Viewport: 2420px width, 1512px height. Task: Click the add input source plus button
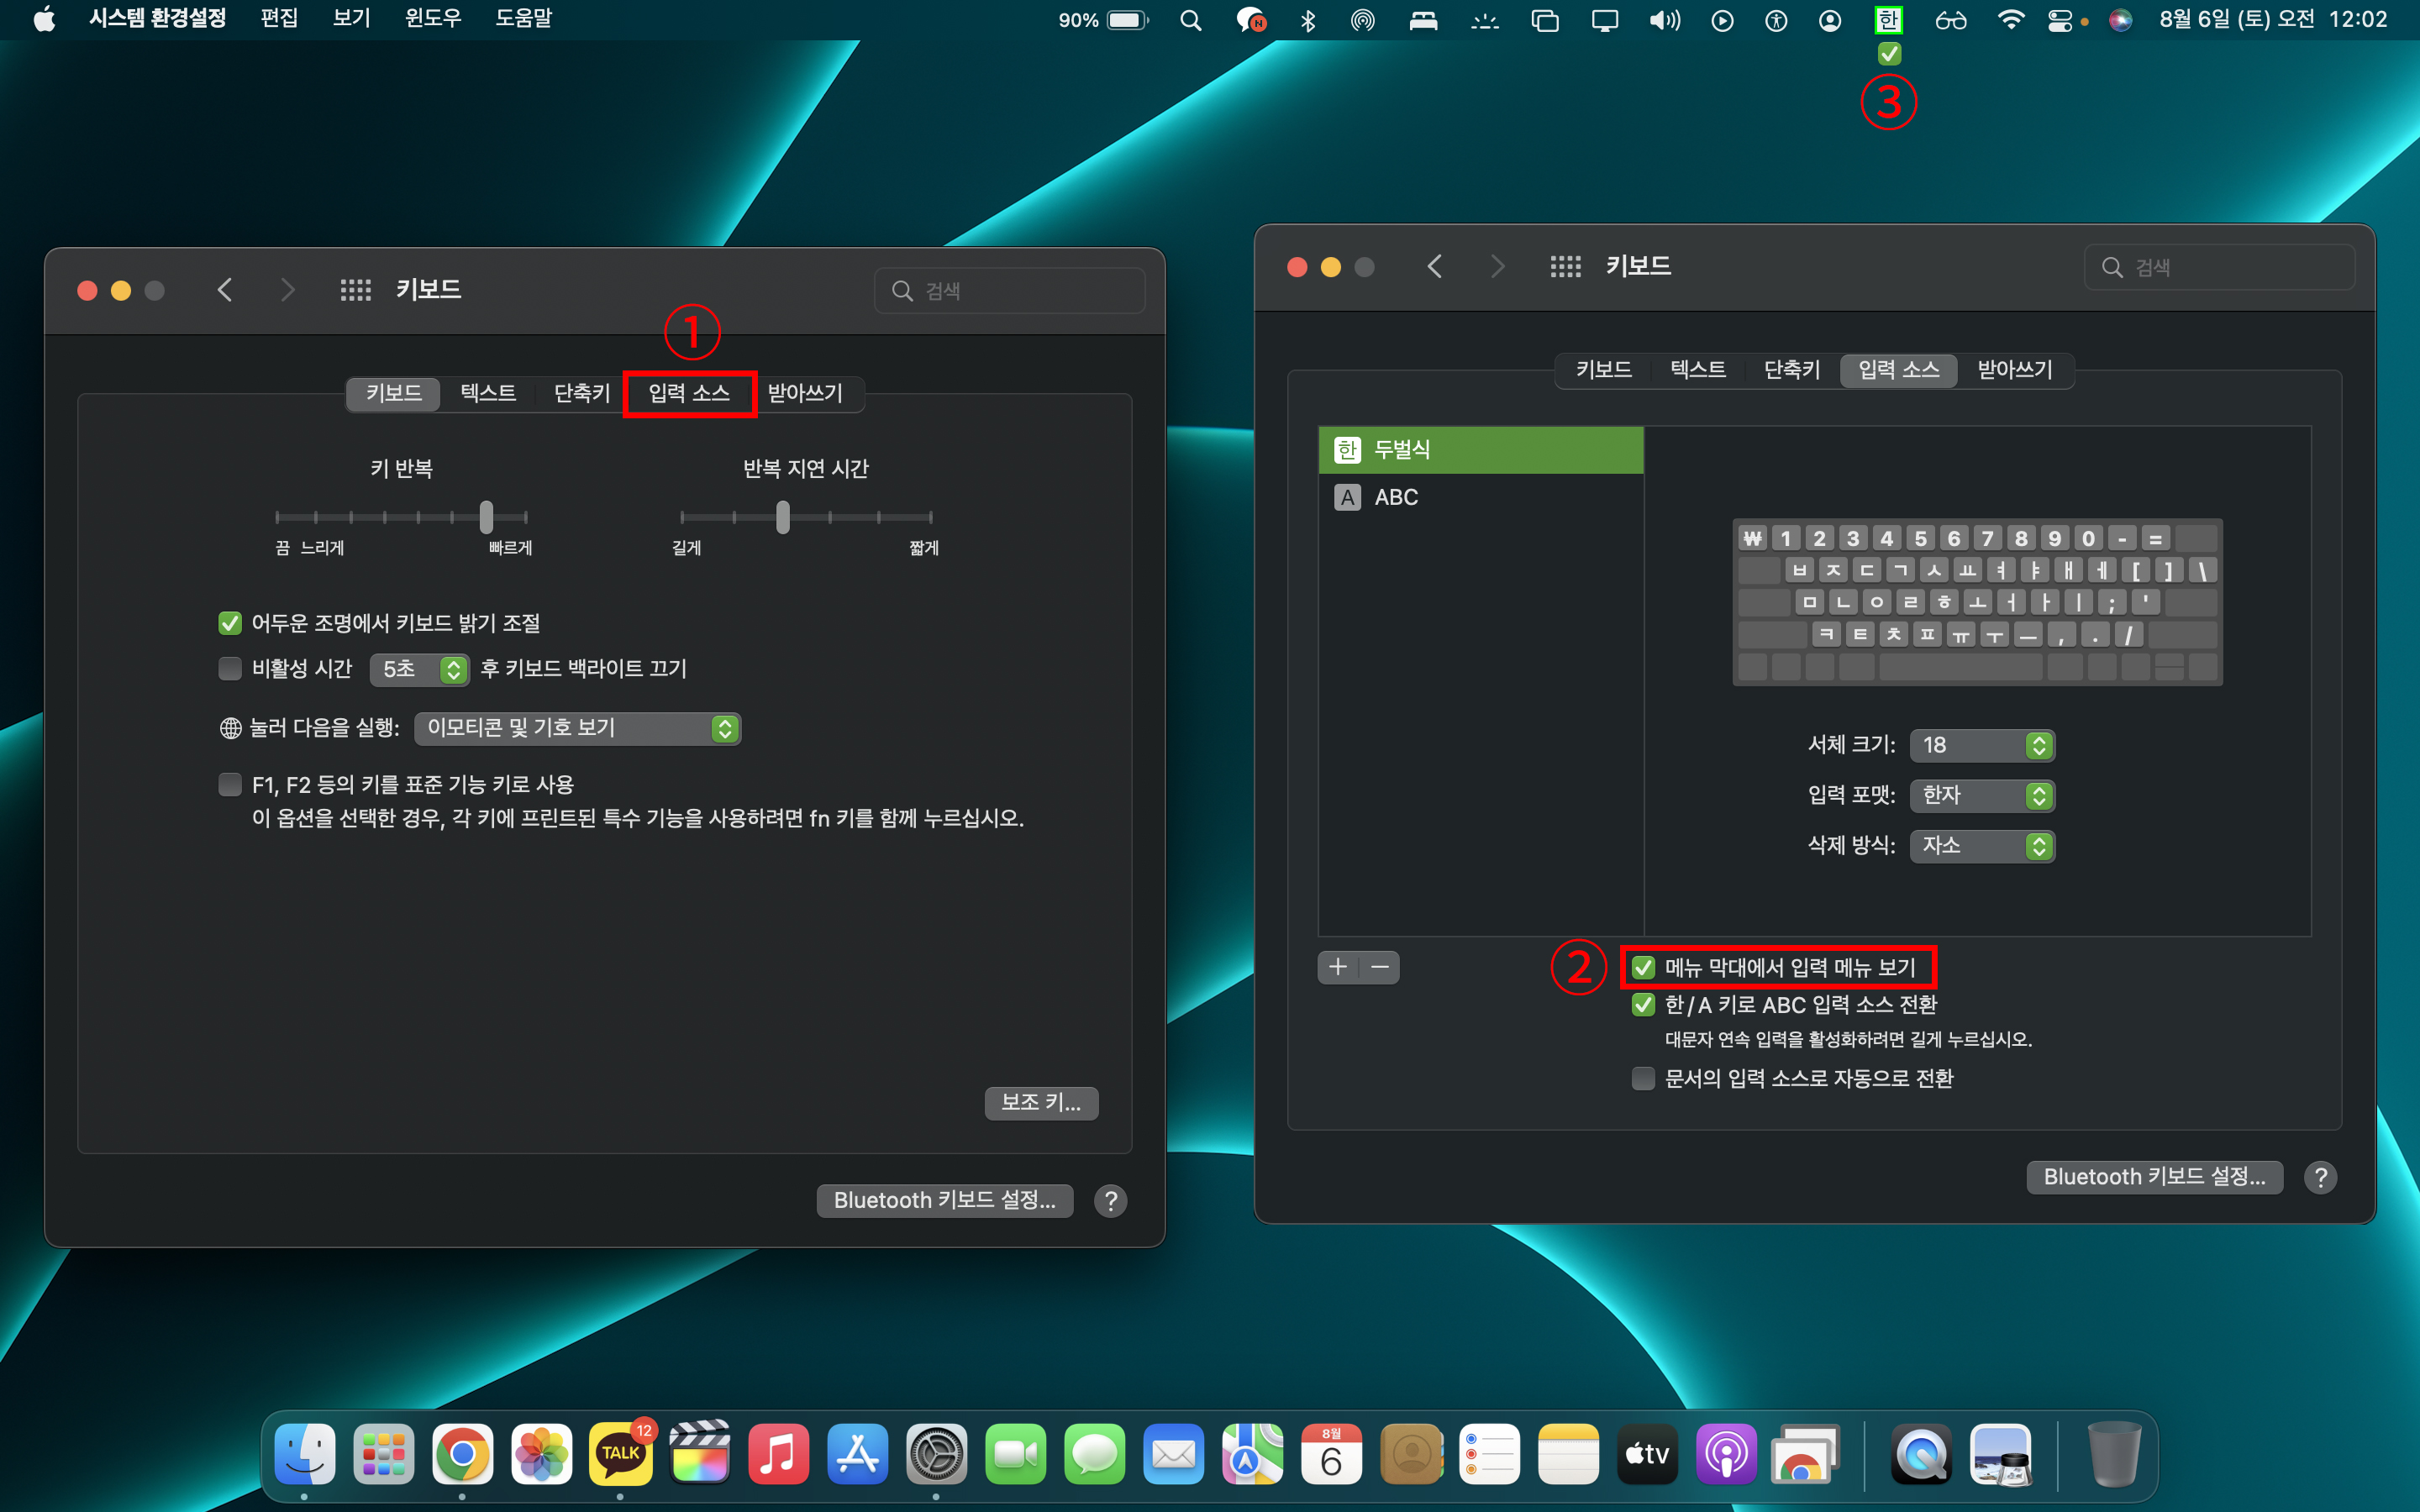click(x=1338, y=967)
